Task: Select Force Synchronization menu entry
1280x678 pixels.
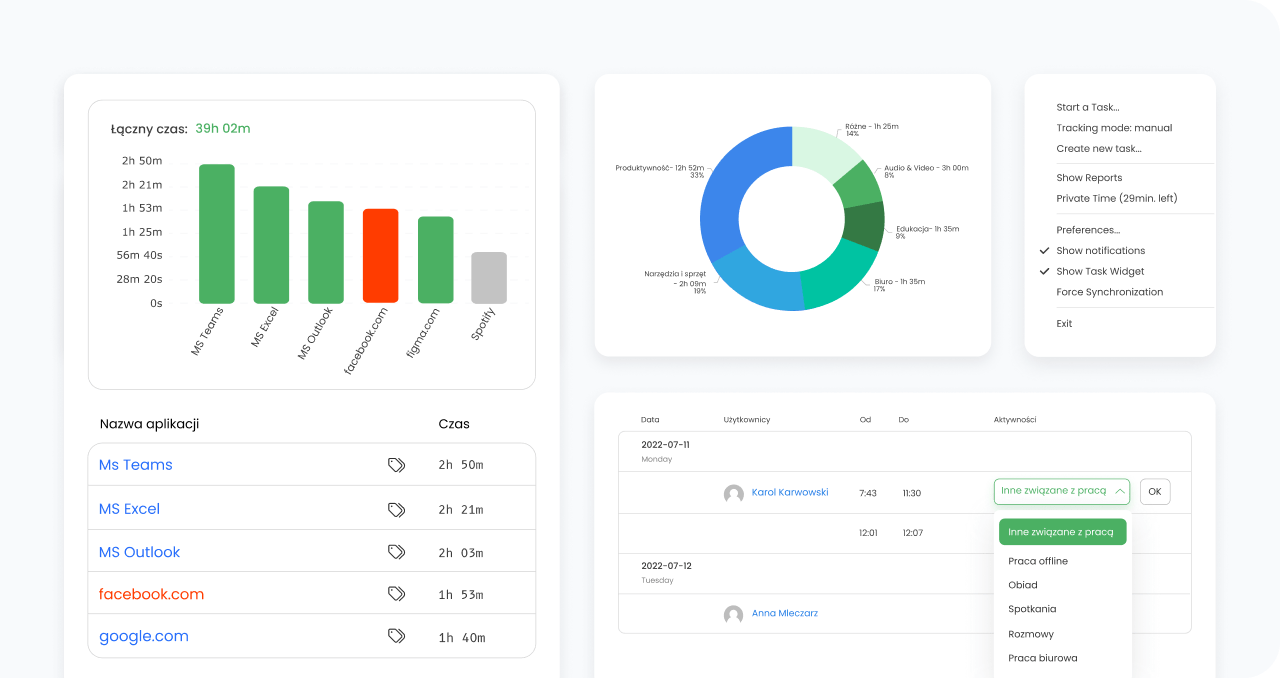Action: (1109, 292)
